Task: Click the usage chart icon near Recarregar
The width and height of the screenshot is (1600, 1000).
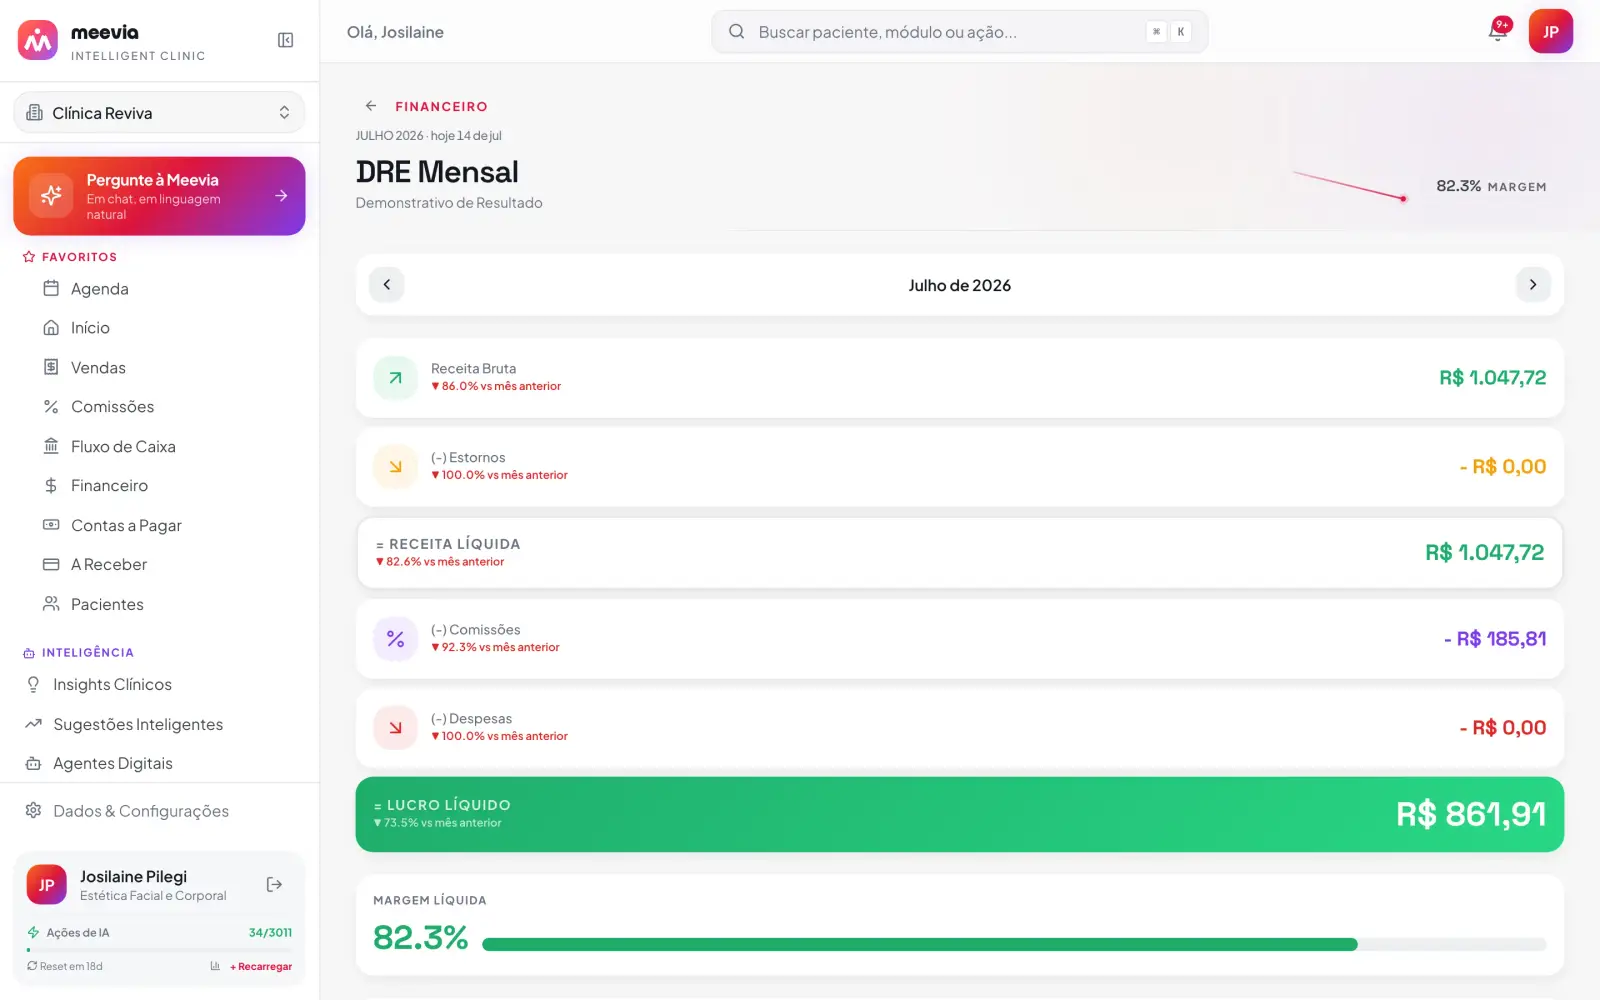Action: [215, 966]
